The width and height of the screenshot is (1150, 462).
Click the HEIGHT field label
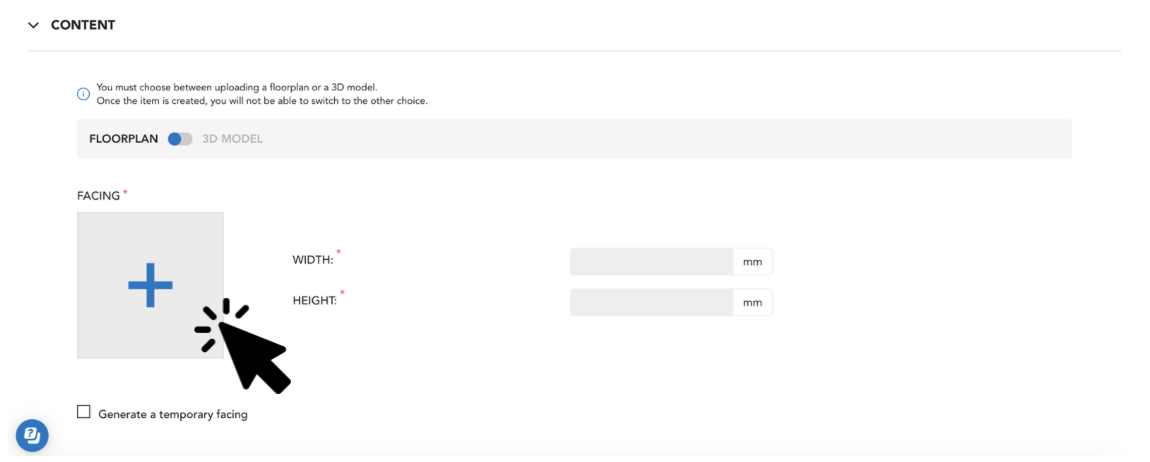pyautogui.click(x=315, y=299)
